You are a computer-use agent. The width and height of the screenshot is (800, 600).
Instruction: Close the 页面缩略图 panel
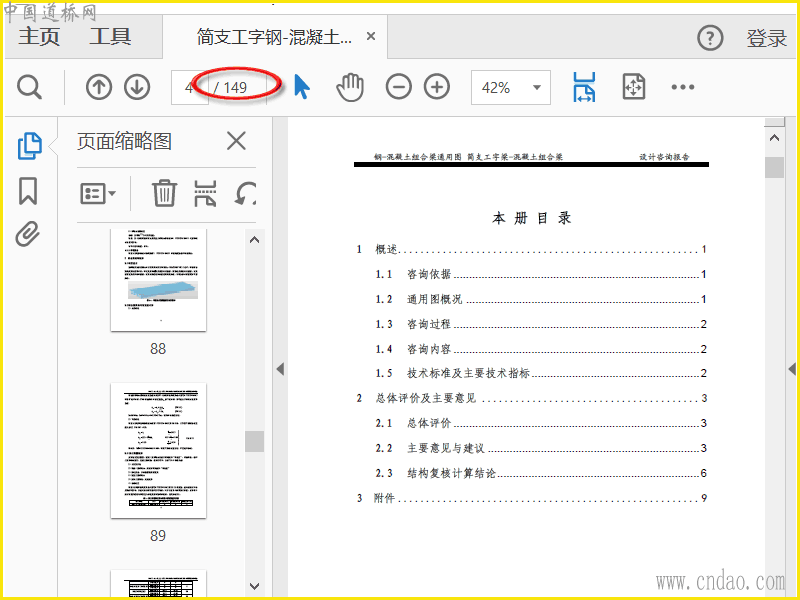[x=236, y=141]
